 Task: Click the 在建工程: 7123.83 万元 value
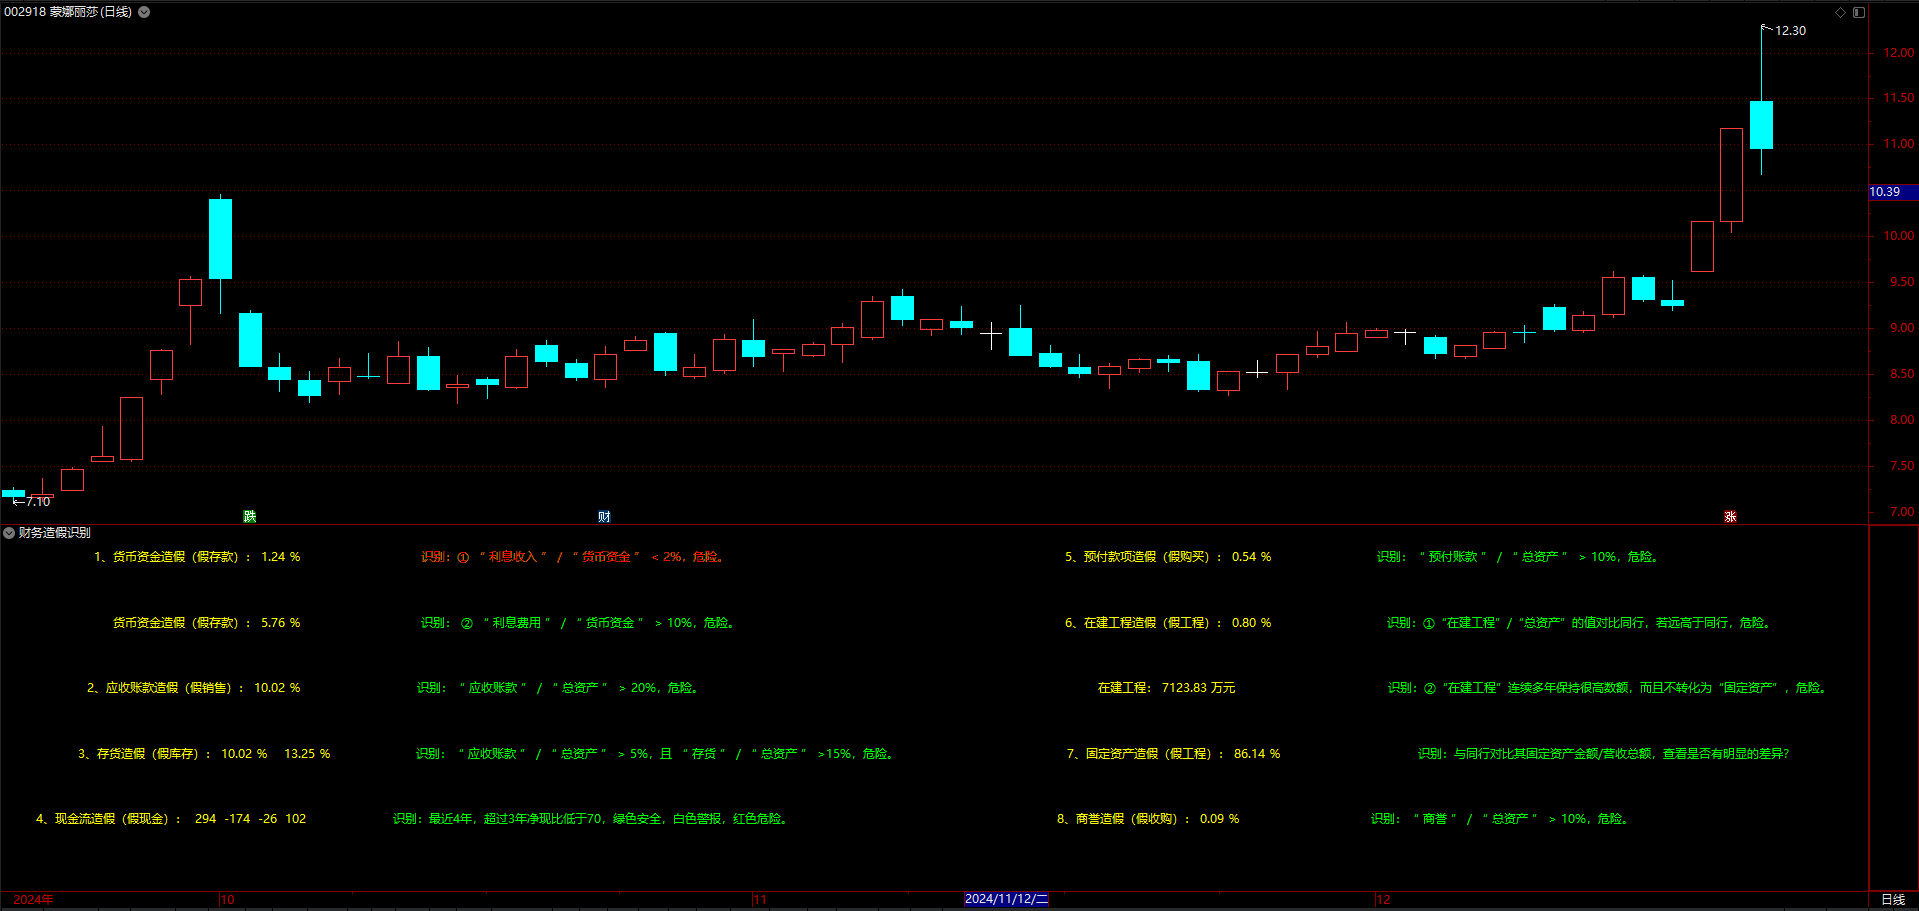[1166, 688]
